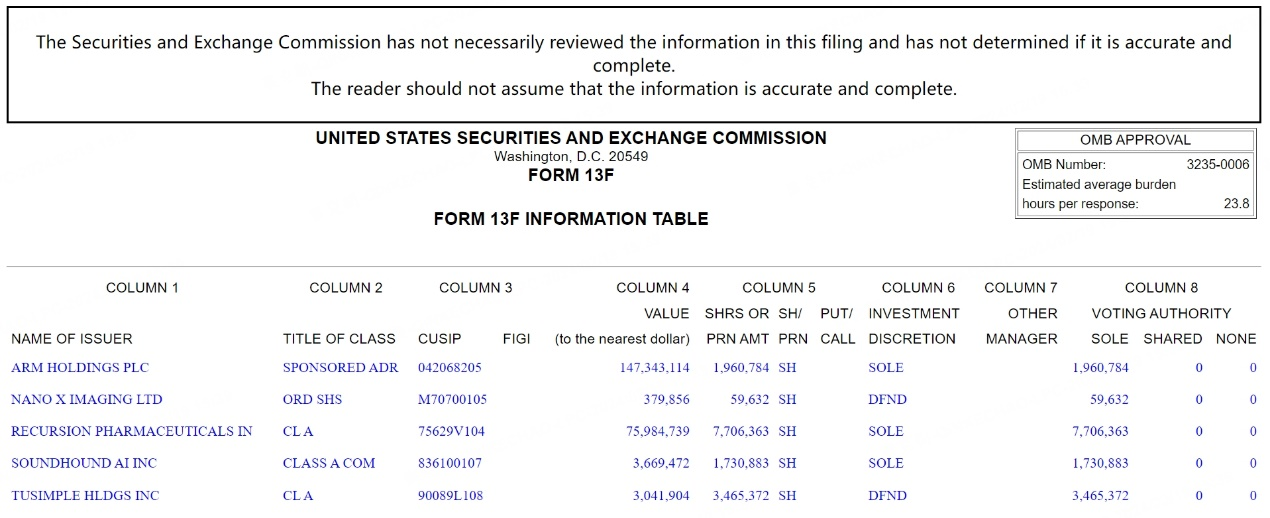Click the ORD SHS class cell

(x=312, y=399)
